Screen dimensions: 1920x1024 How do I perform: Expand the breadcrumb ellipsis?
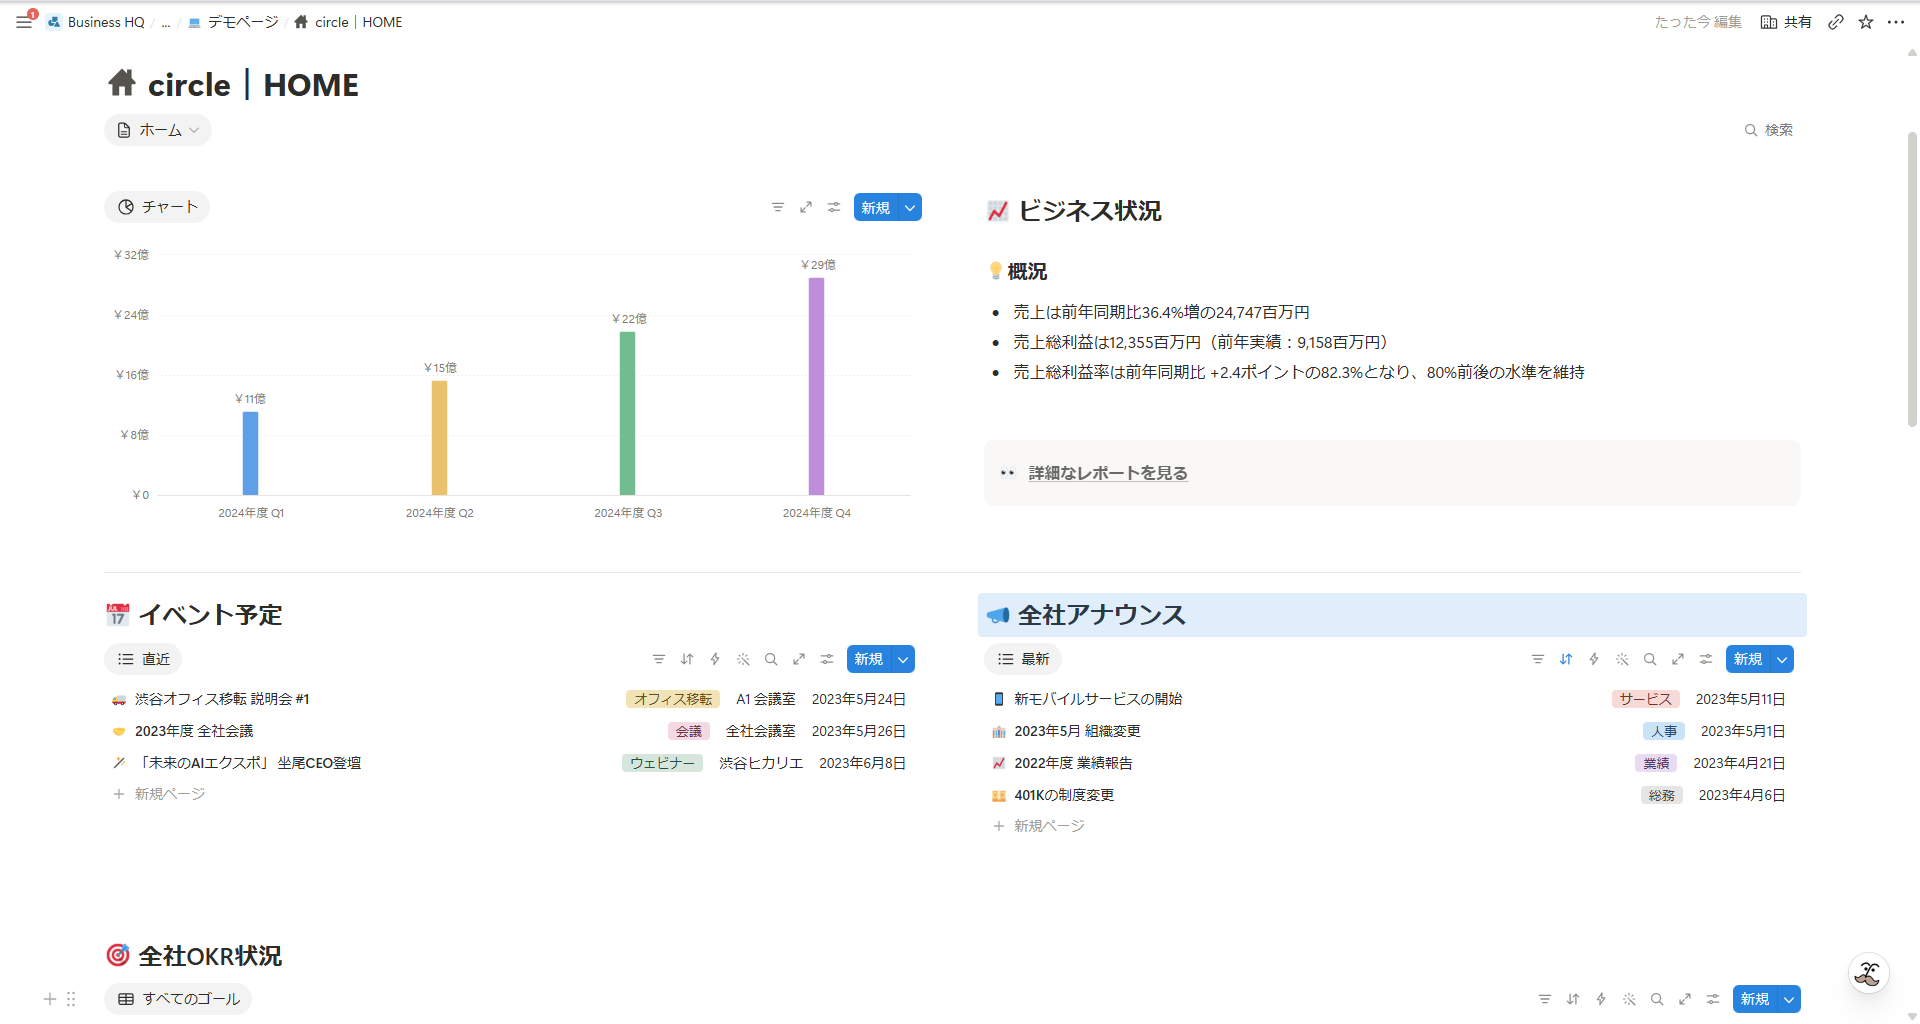point(166,22)
